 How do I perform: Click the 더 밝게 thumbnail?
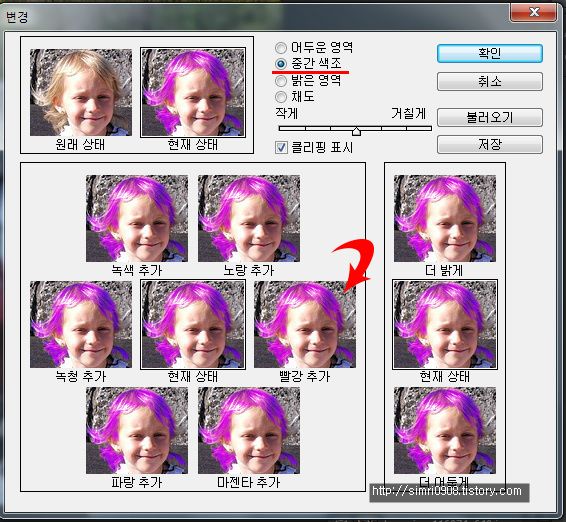[x=445, y=218]
